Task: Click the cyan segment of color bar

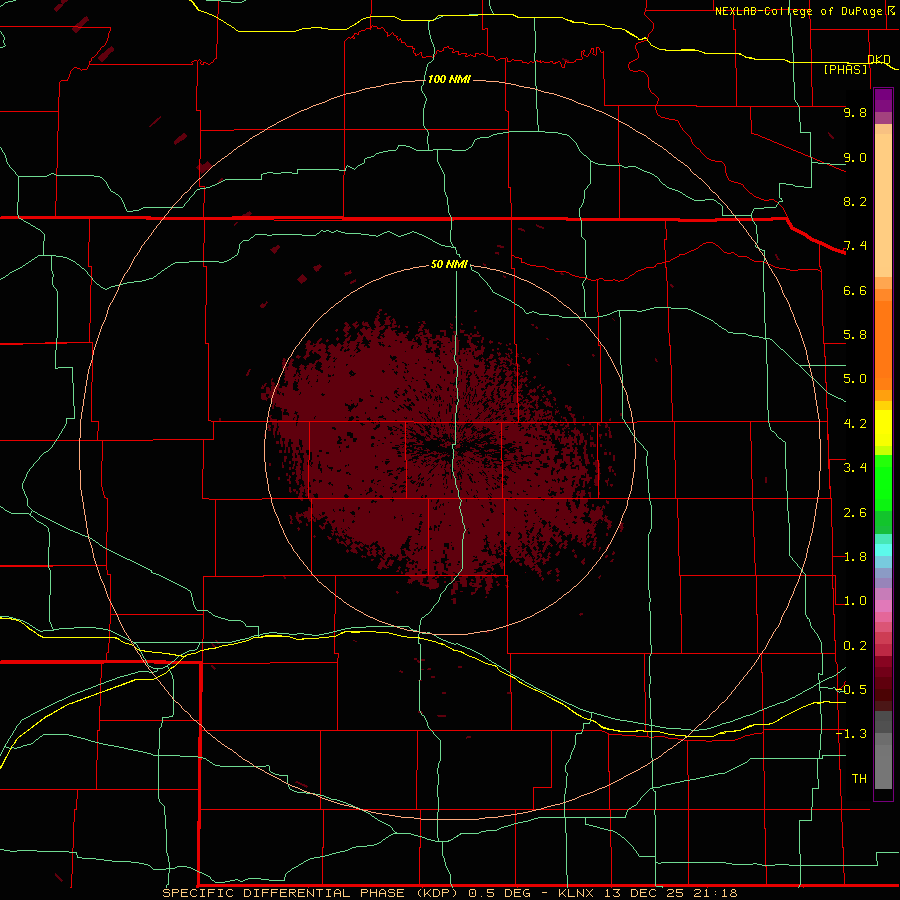Action: [883, 550]
